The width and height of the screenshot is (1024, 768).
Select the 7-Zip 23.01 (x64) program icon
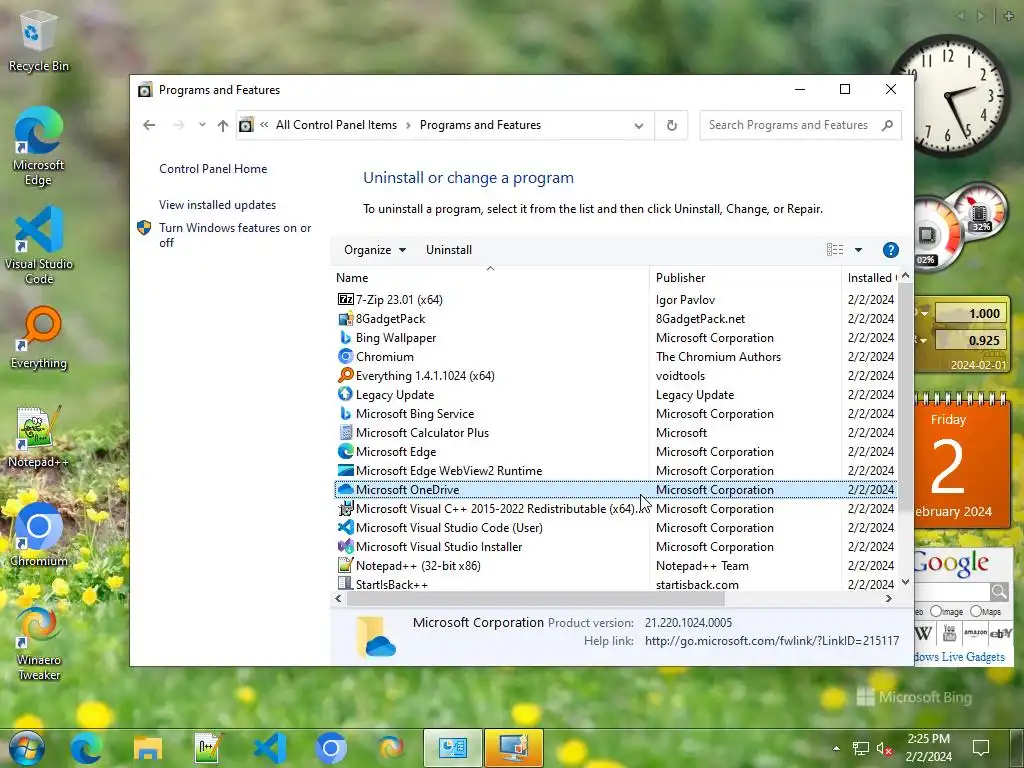(x=345, y=300)
